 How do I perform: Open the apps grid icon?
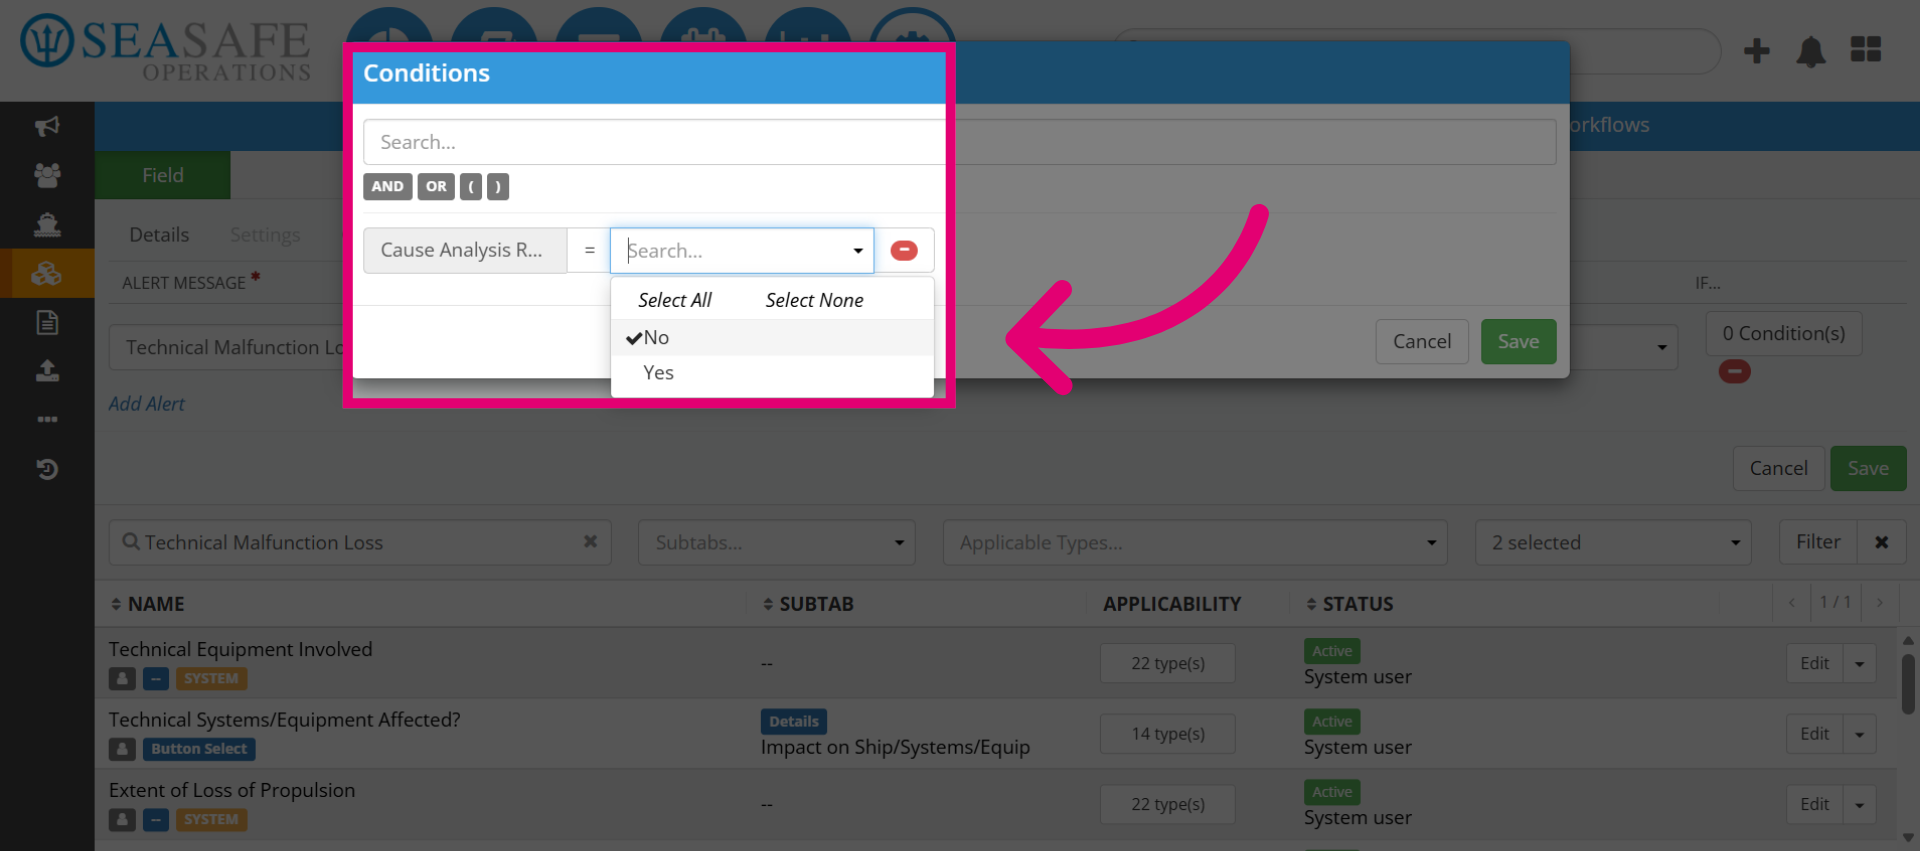point(1866,49)
